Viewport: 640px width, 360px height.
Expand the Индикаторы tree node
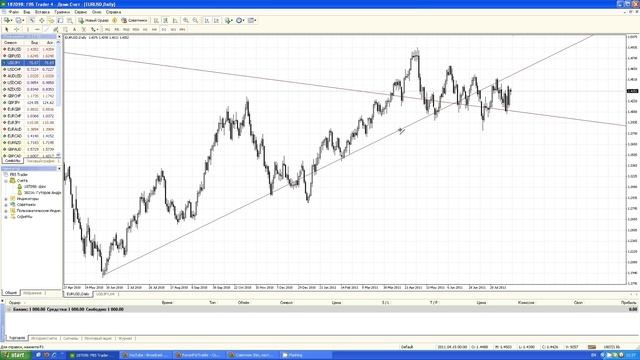click(x=6, y=199)
